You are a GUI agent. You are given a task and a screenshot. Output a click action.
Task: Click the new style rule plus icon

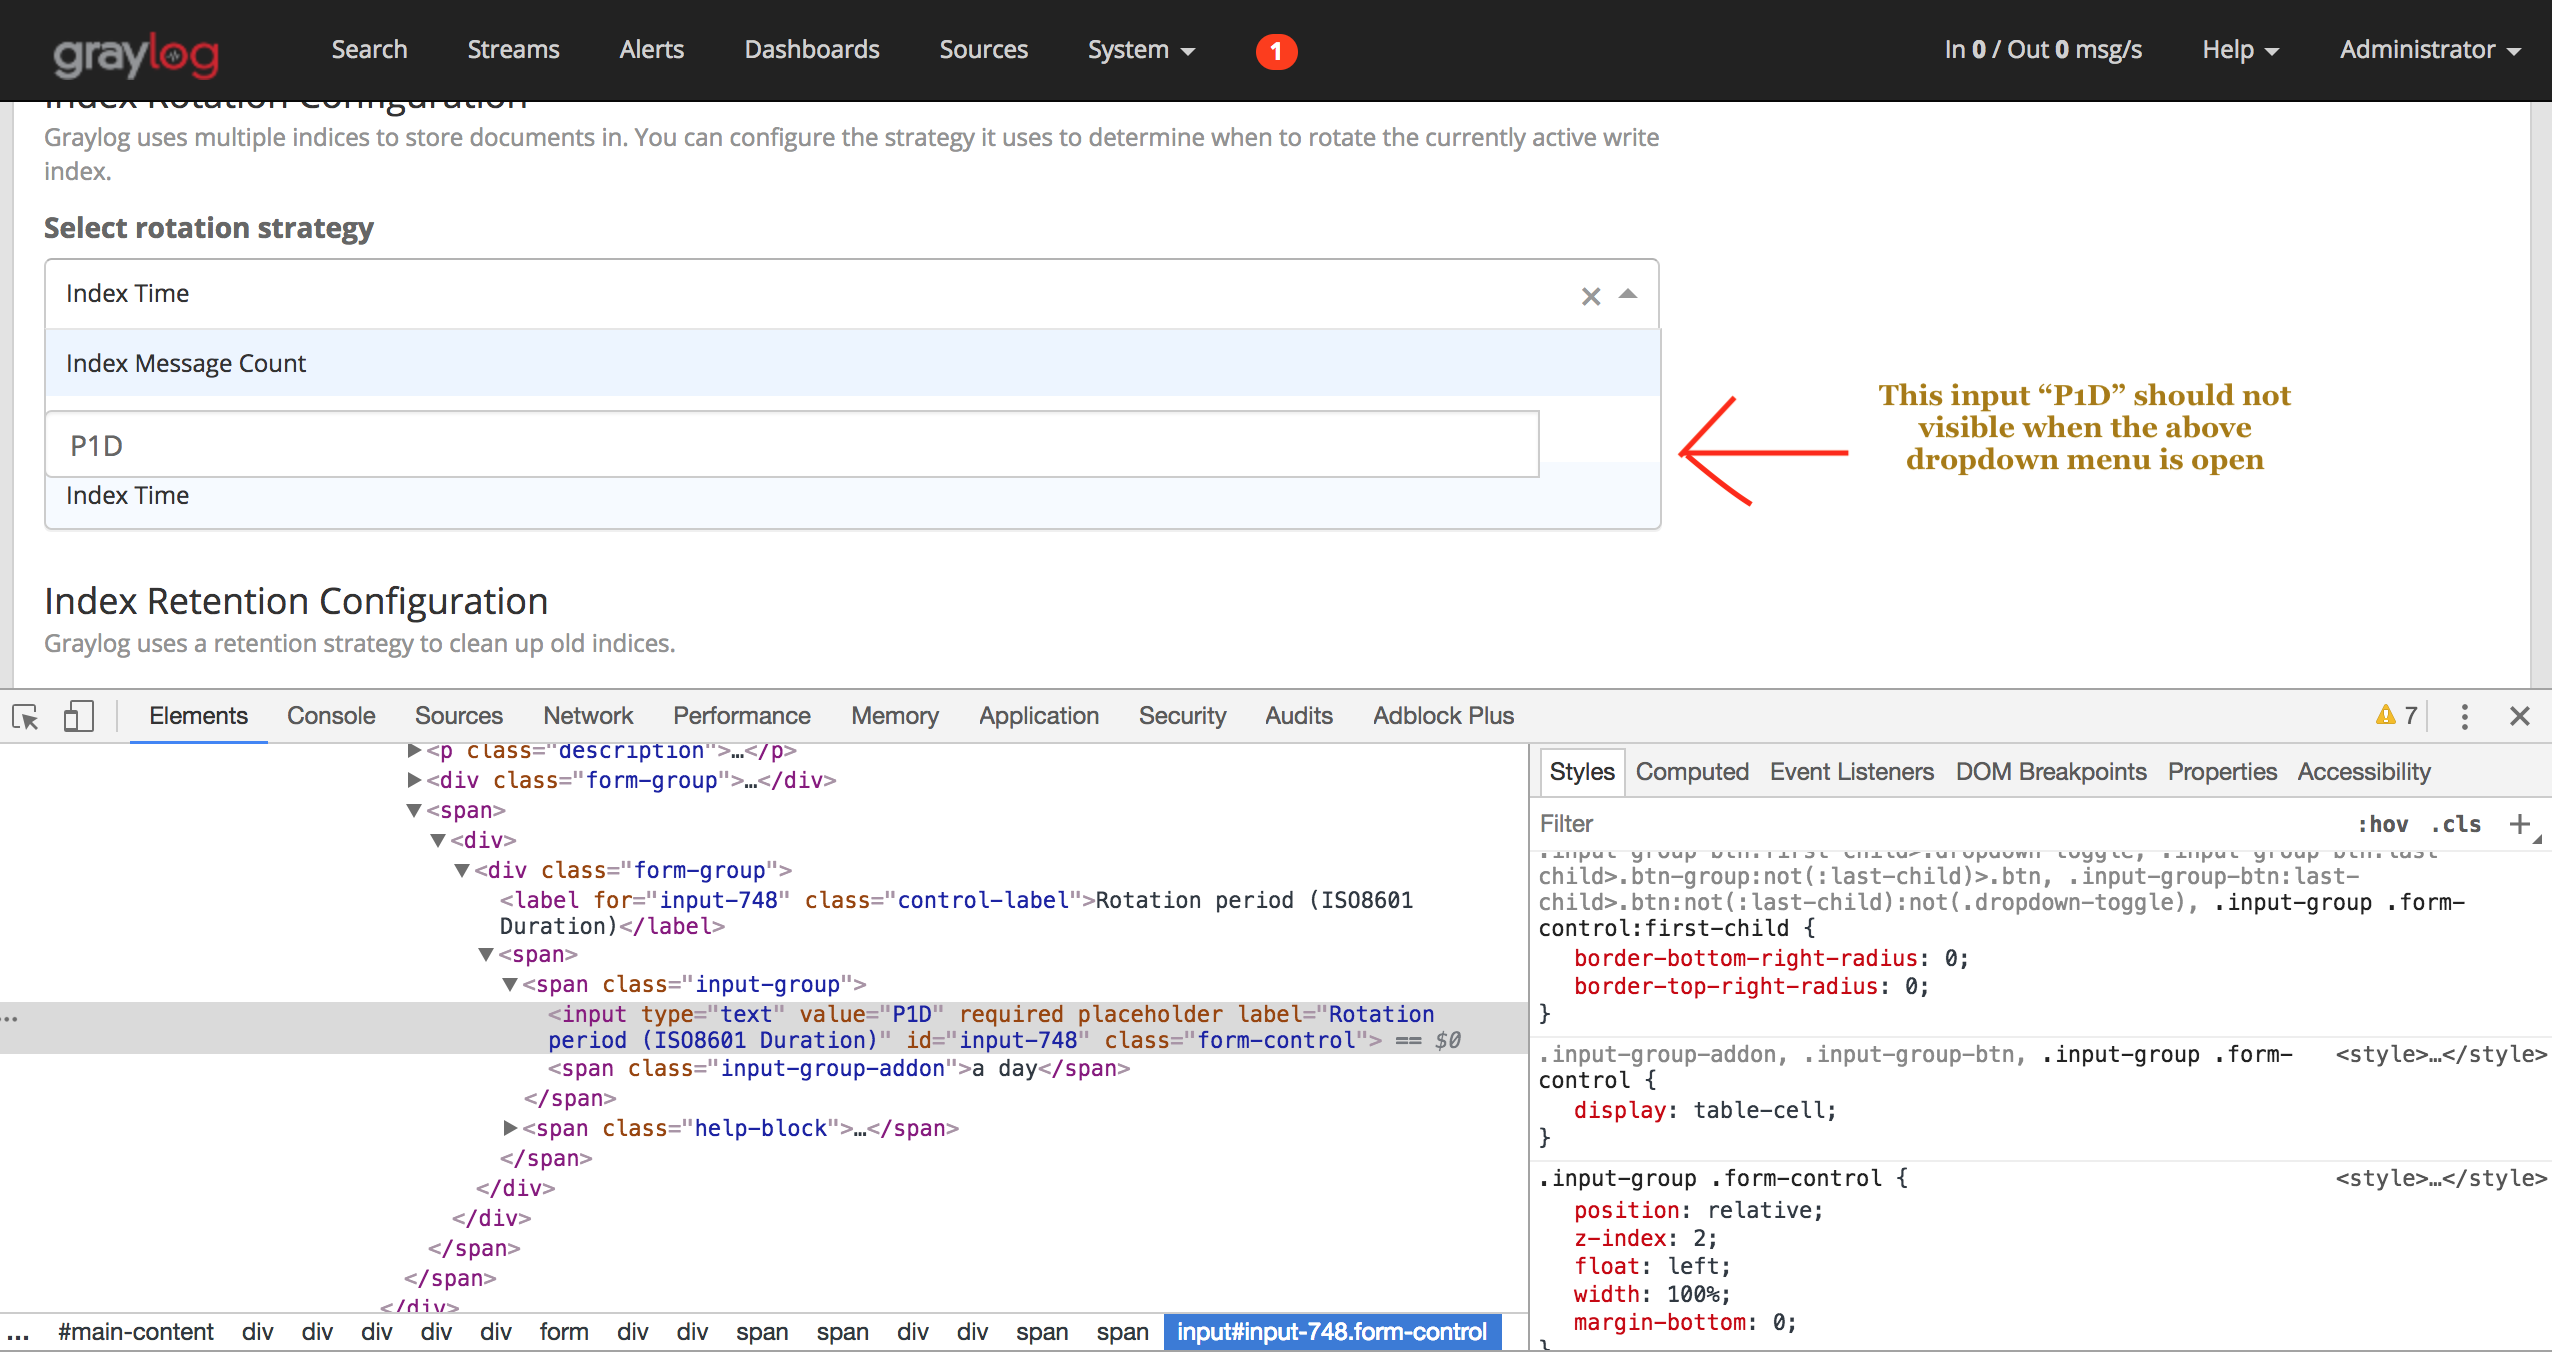point(2519,824)
